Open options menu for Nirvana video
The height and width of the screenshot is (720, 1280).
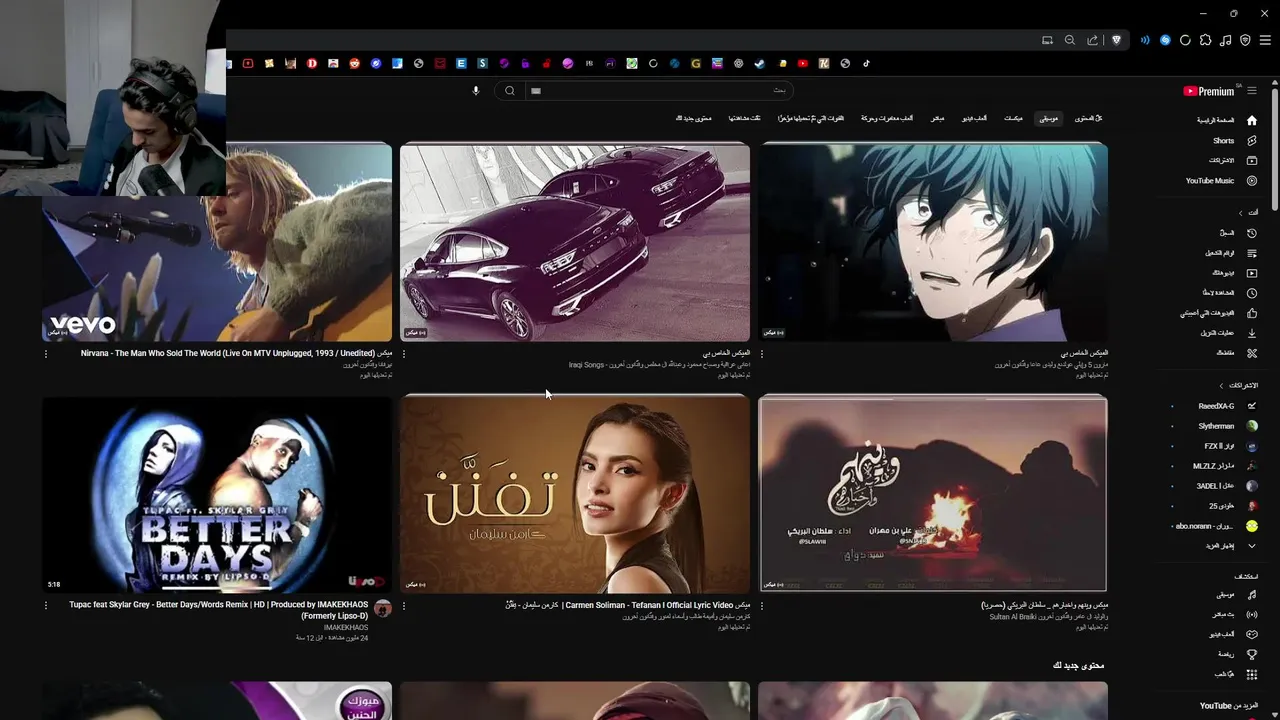[45, 353]
